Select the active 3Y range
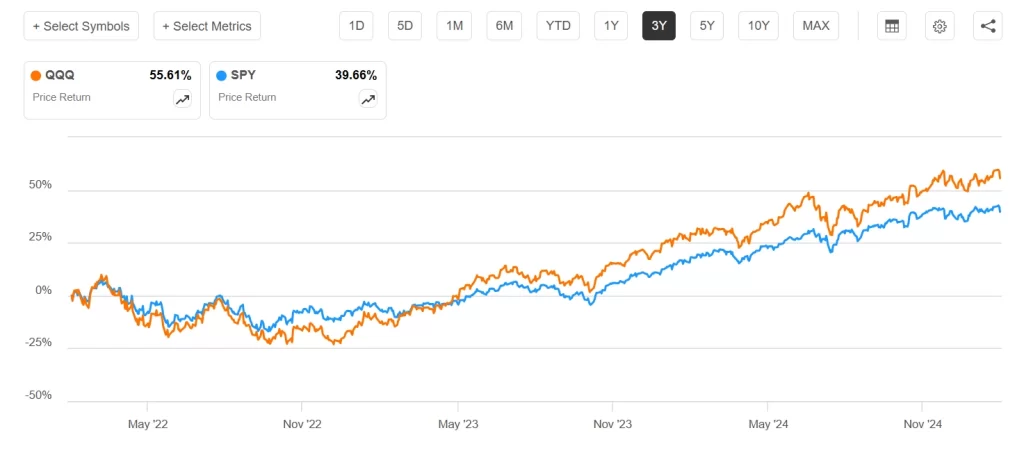This screenshot has width=1024, height=458. pyautogui.click(x=659, y=26)
